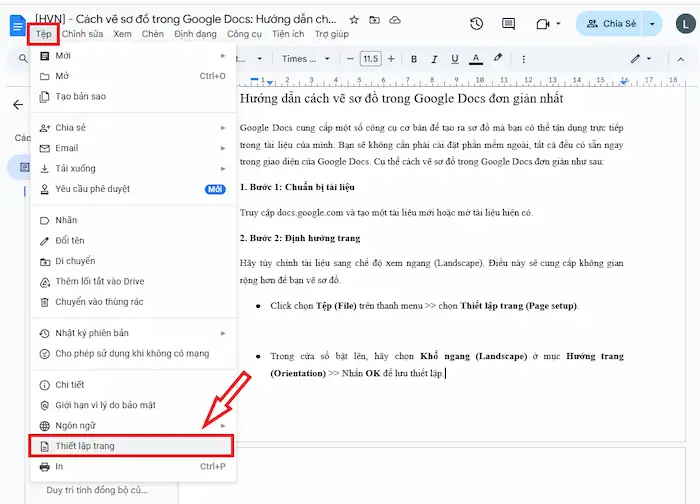
Task: Select Giới hạn vì lý do bảo mật
Action: (x=133, y=405)
